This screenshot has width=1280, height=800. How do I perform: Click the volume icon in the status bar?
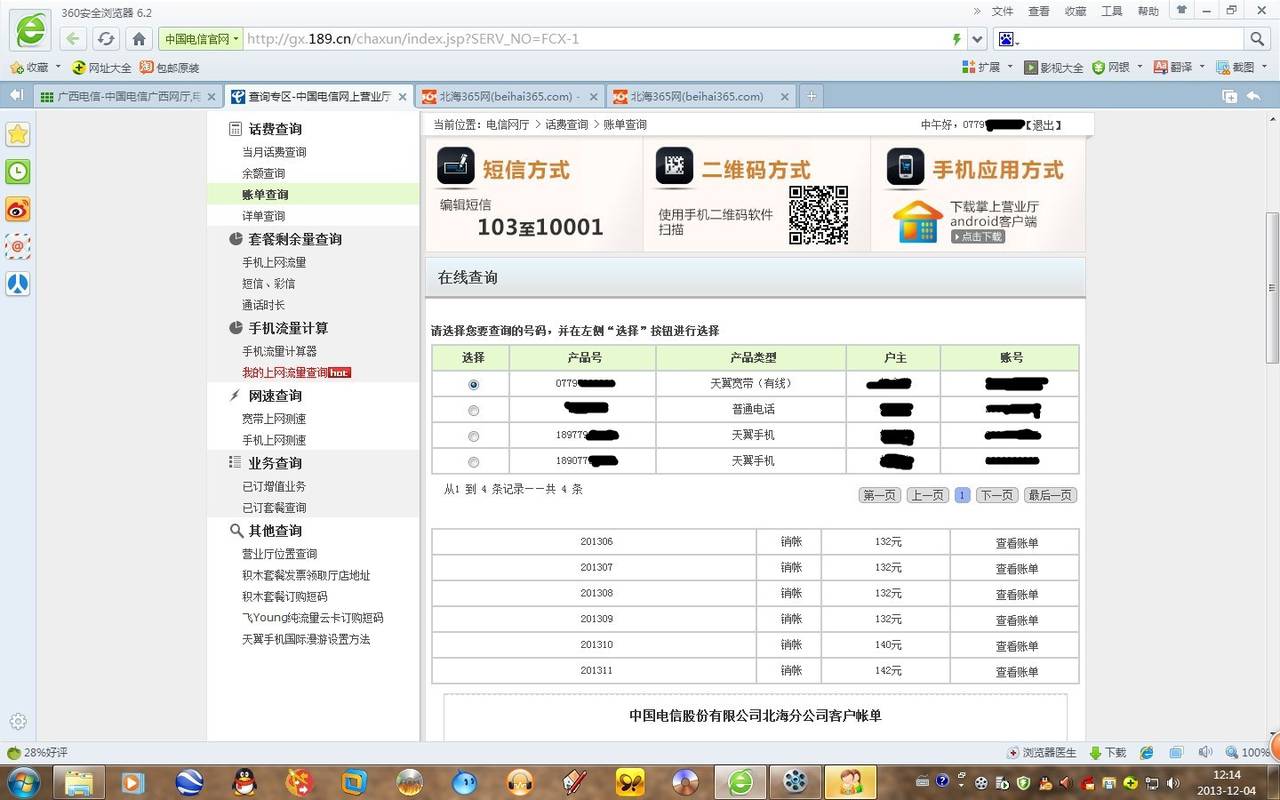click(x=1205, y=752)
